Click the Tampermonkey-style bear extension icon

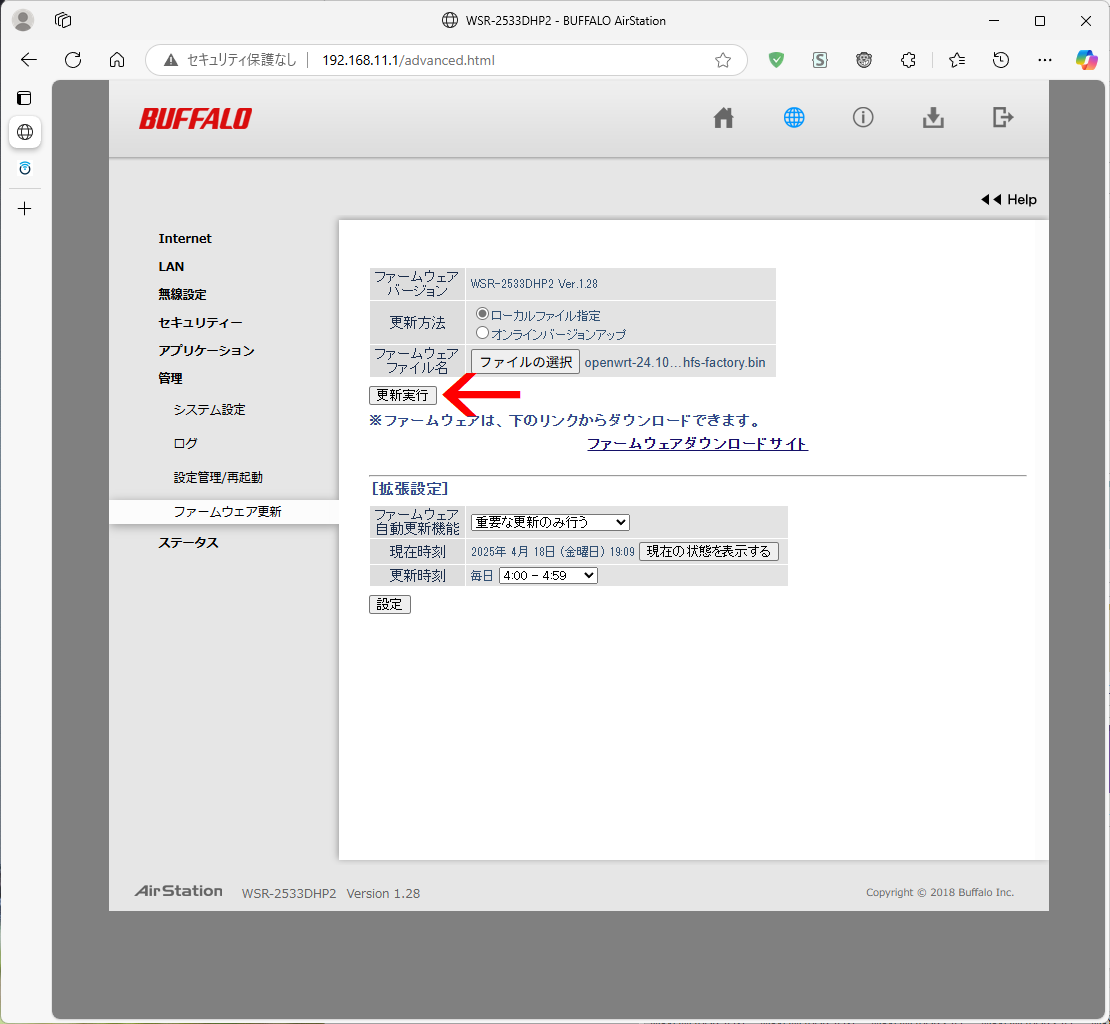pyautogui.click(x=863, y=60)
